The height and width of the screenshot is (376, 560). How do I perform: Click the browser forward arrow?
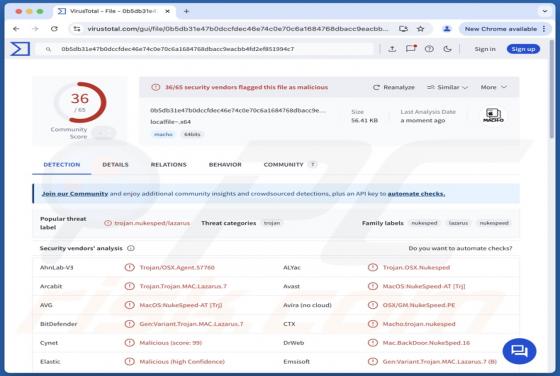coord(35,29)
